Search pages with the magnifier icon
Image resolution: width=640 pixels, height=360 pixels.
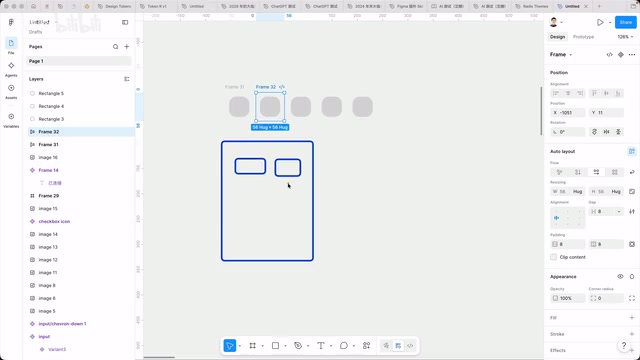click(116, 47)
